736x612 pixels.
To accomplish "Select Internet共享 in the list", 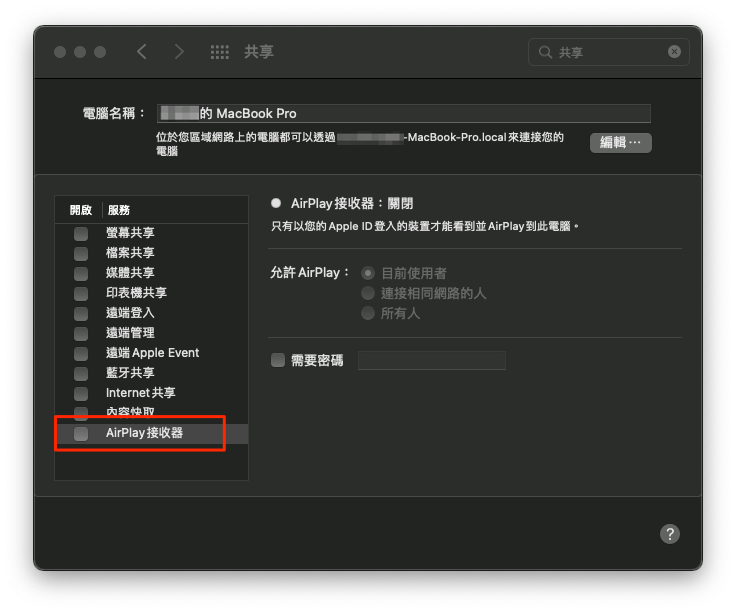I will 140,393.
